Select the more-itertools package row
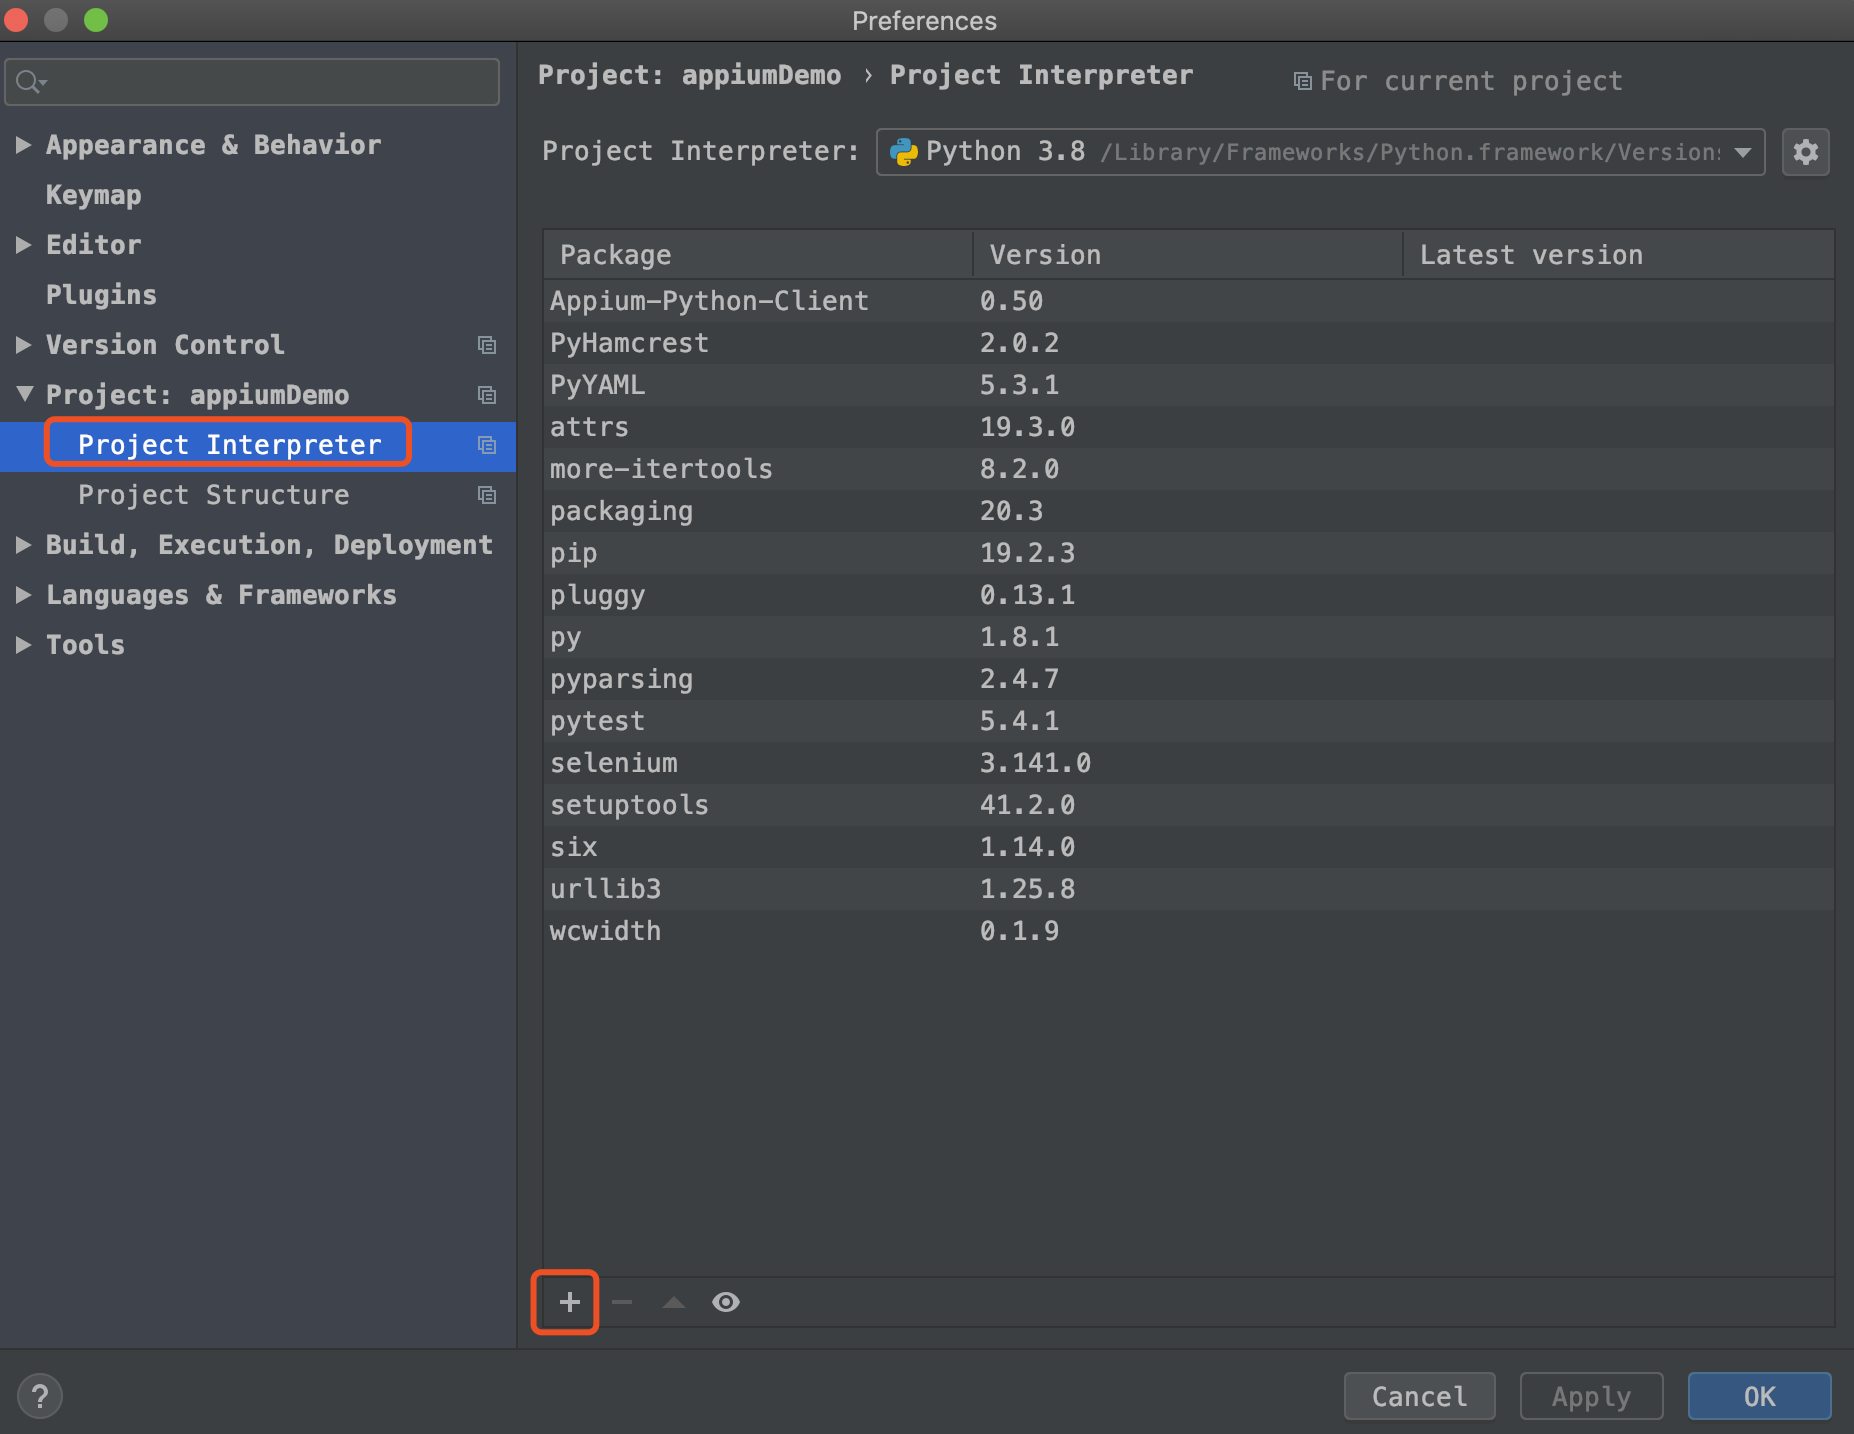Screen dimensions: 1854x1434 pyautogui.click(x=1189, y=469)
